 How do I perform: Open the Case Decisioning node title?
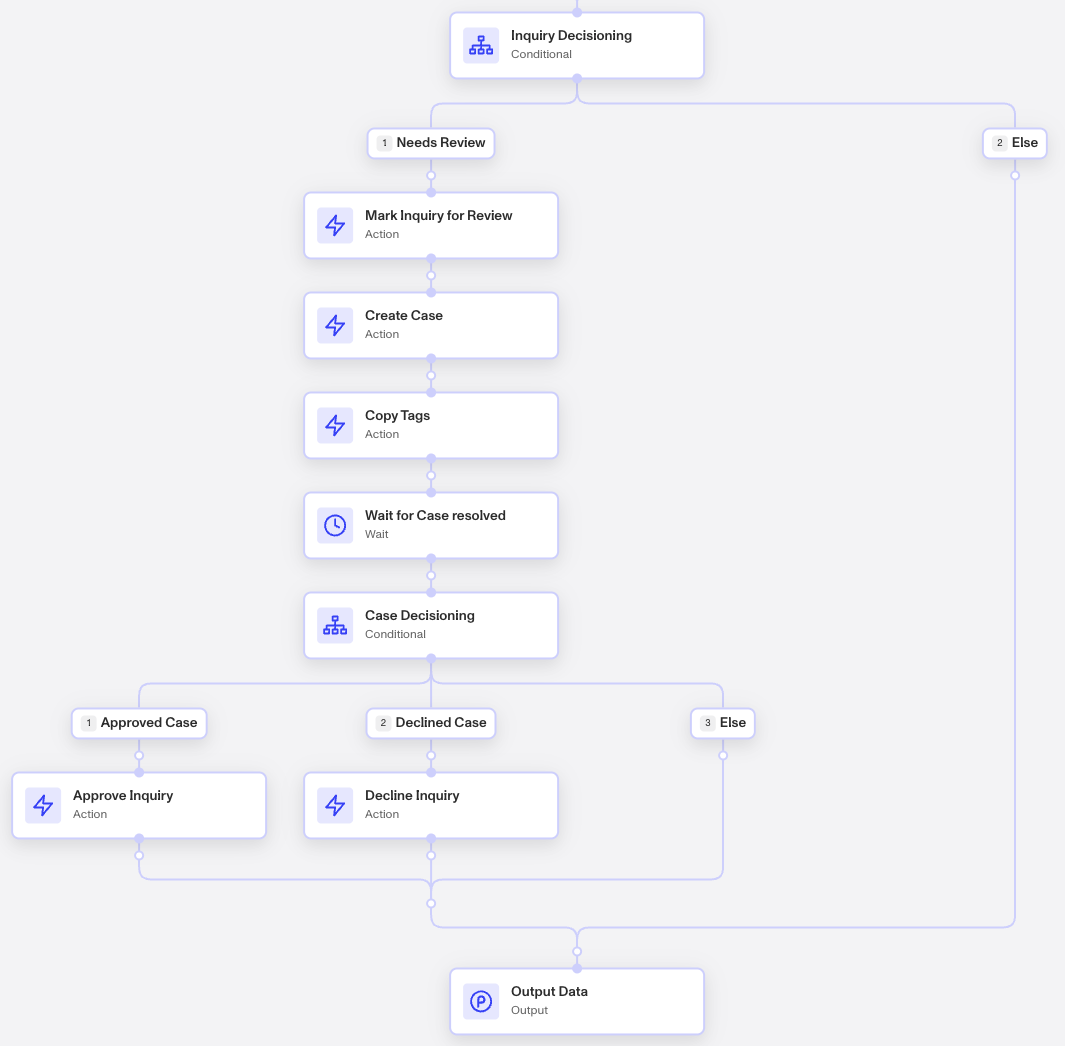click(420, 615)
